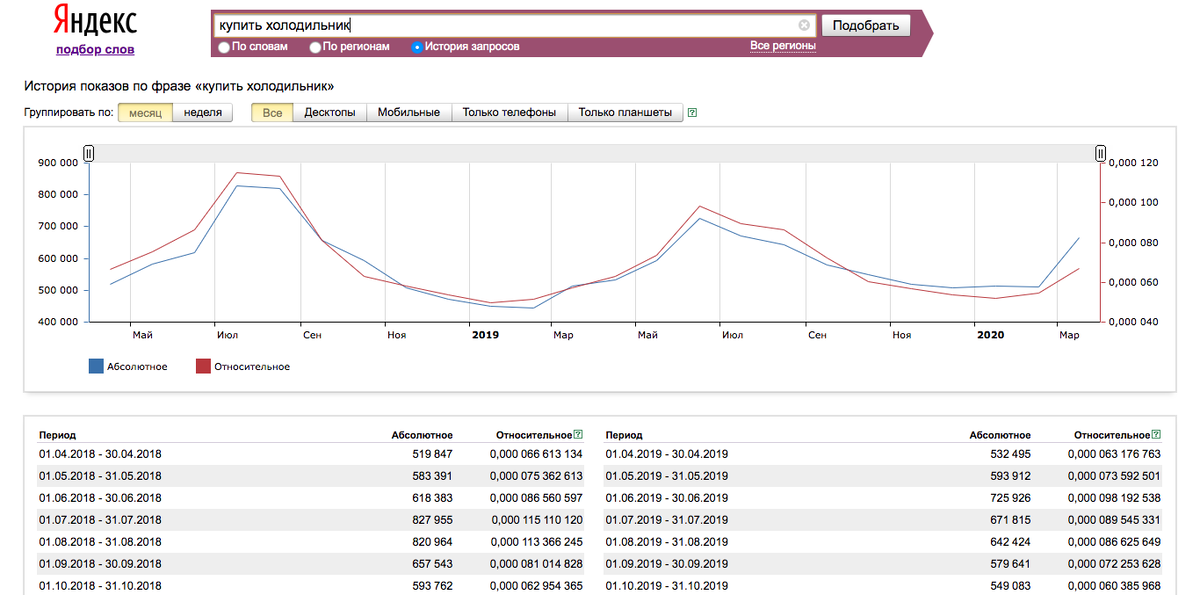Click the red Относительное legend square
This screenshot has width=1200, height=595.
click(203, 366)
